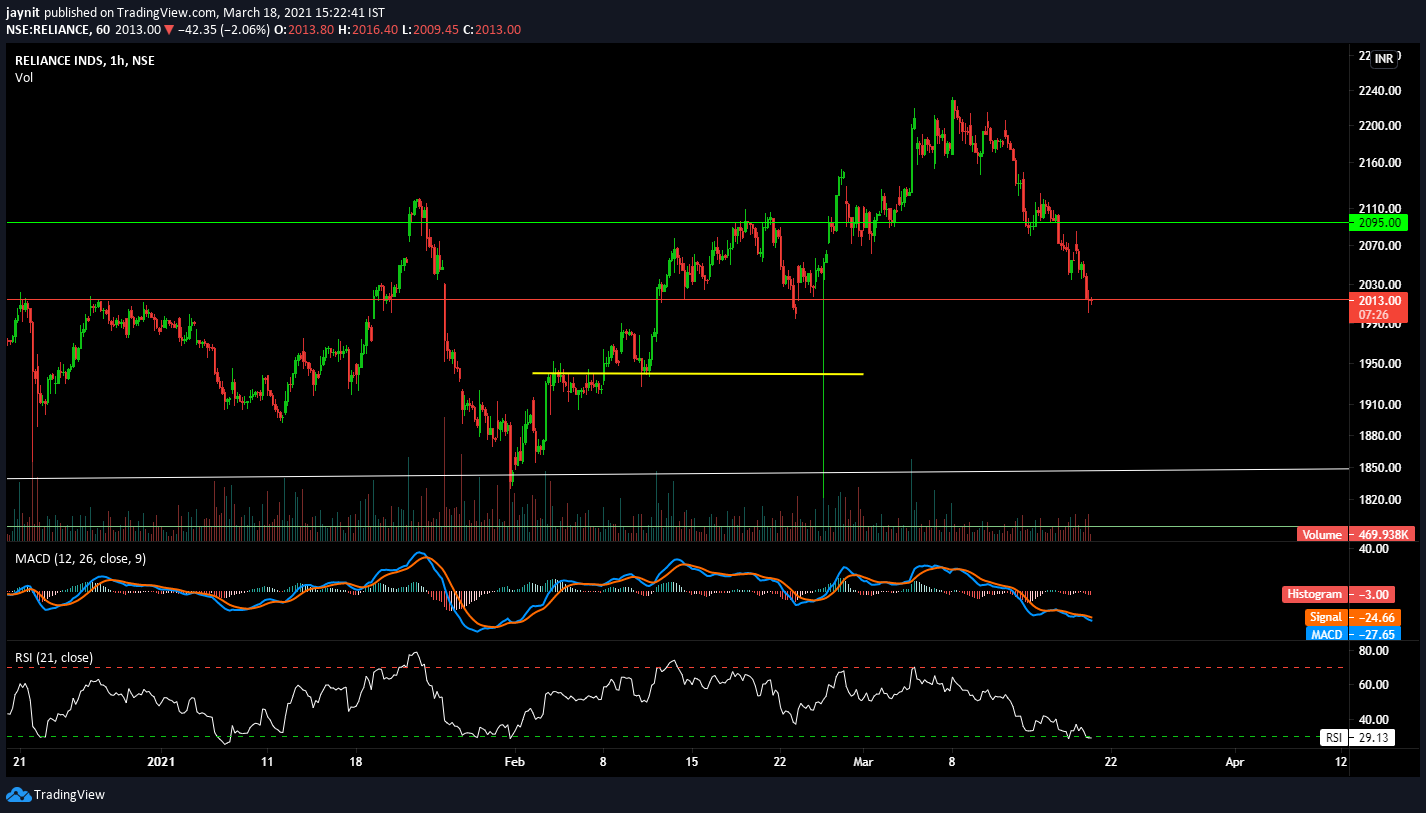
Task: Click the 18 date label on time axis
Action: click(357, 762)
